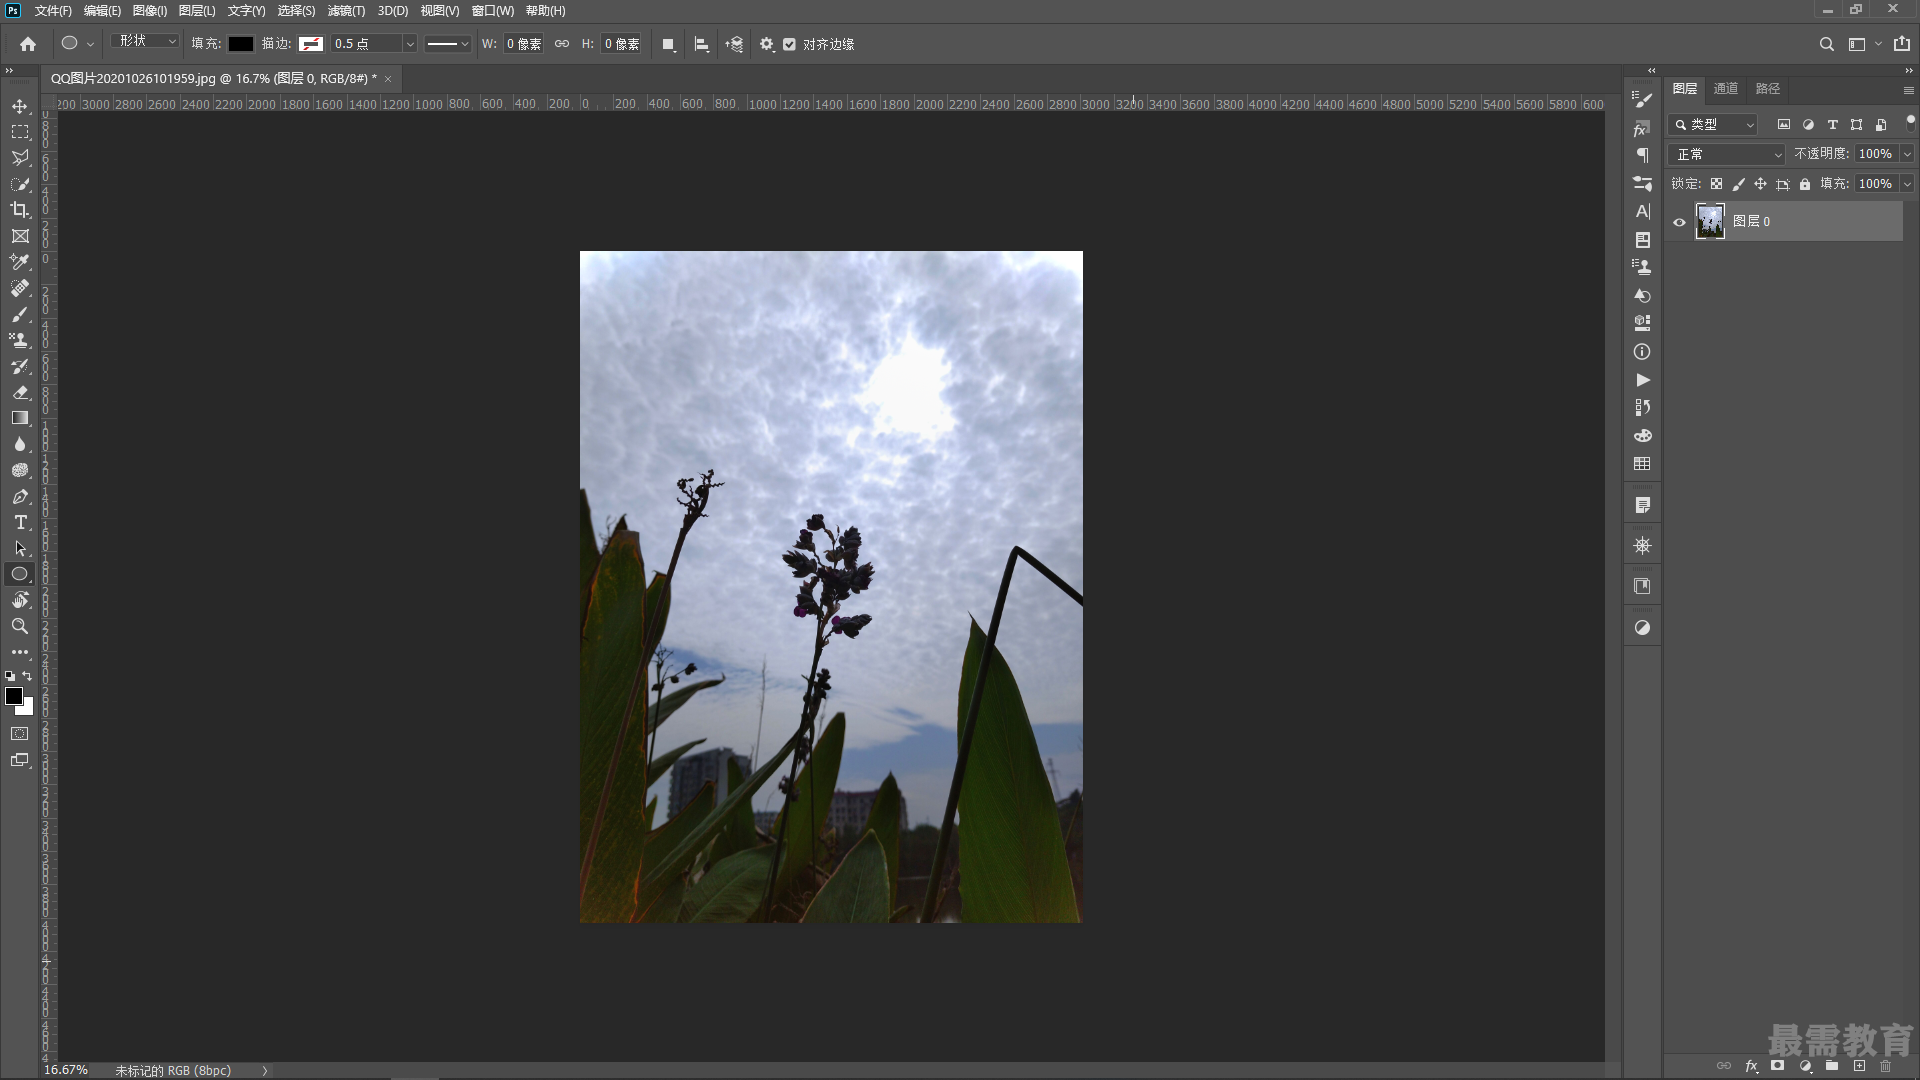Open the 类型 layer filter dropdown
Image resolution: width=1920 pixels, height=1080 pixels.
[x=1714, y=125]
